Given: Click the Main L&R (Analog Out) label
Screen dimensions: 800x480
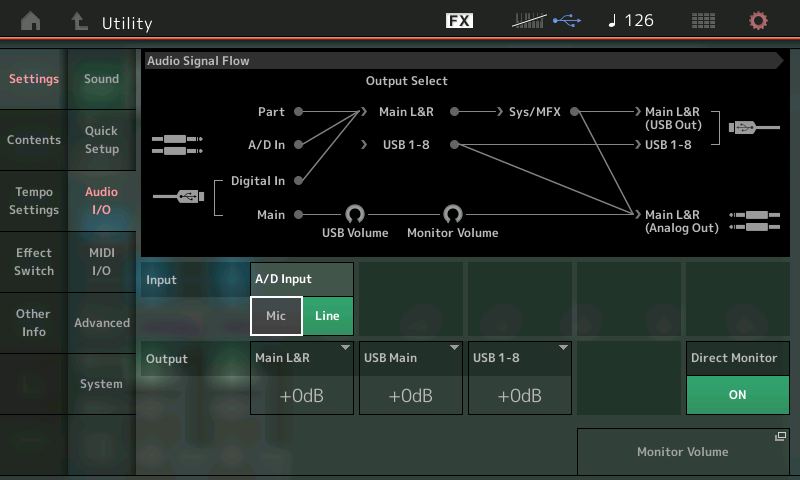Looking at the screenshot, I should (681, 221).
